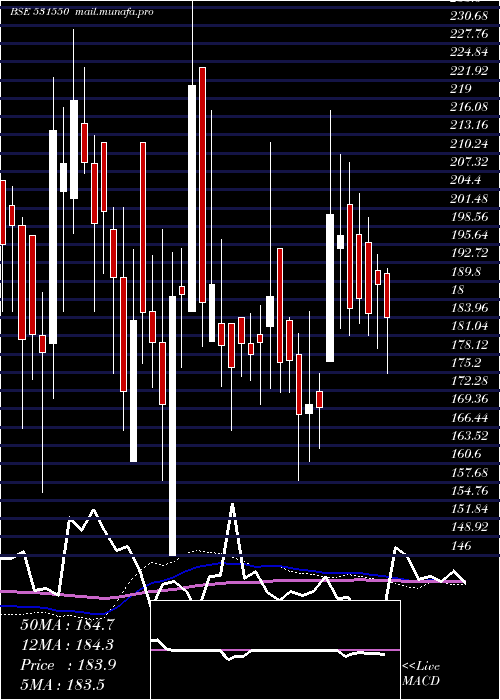The height and width of the screenshot is (700, 500).
Task: Click the 198.56 price axis label
Action: tap(469, 216)
